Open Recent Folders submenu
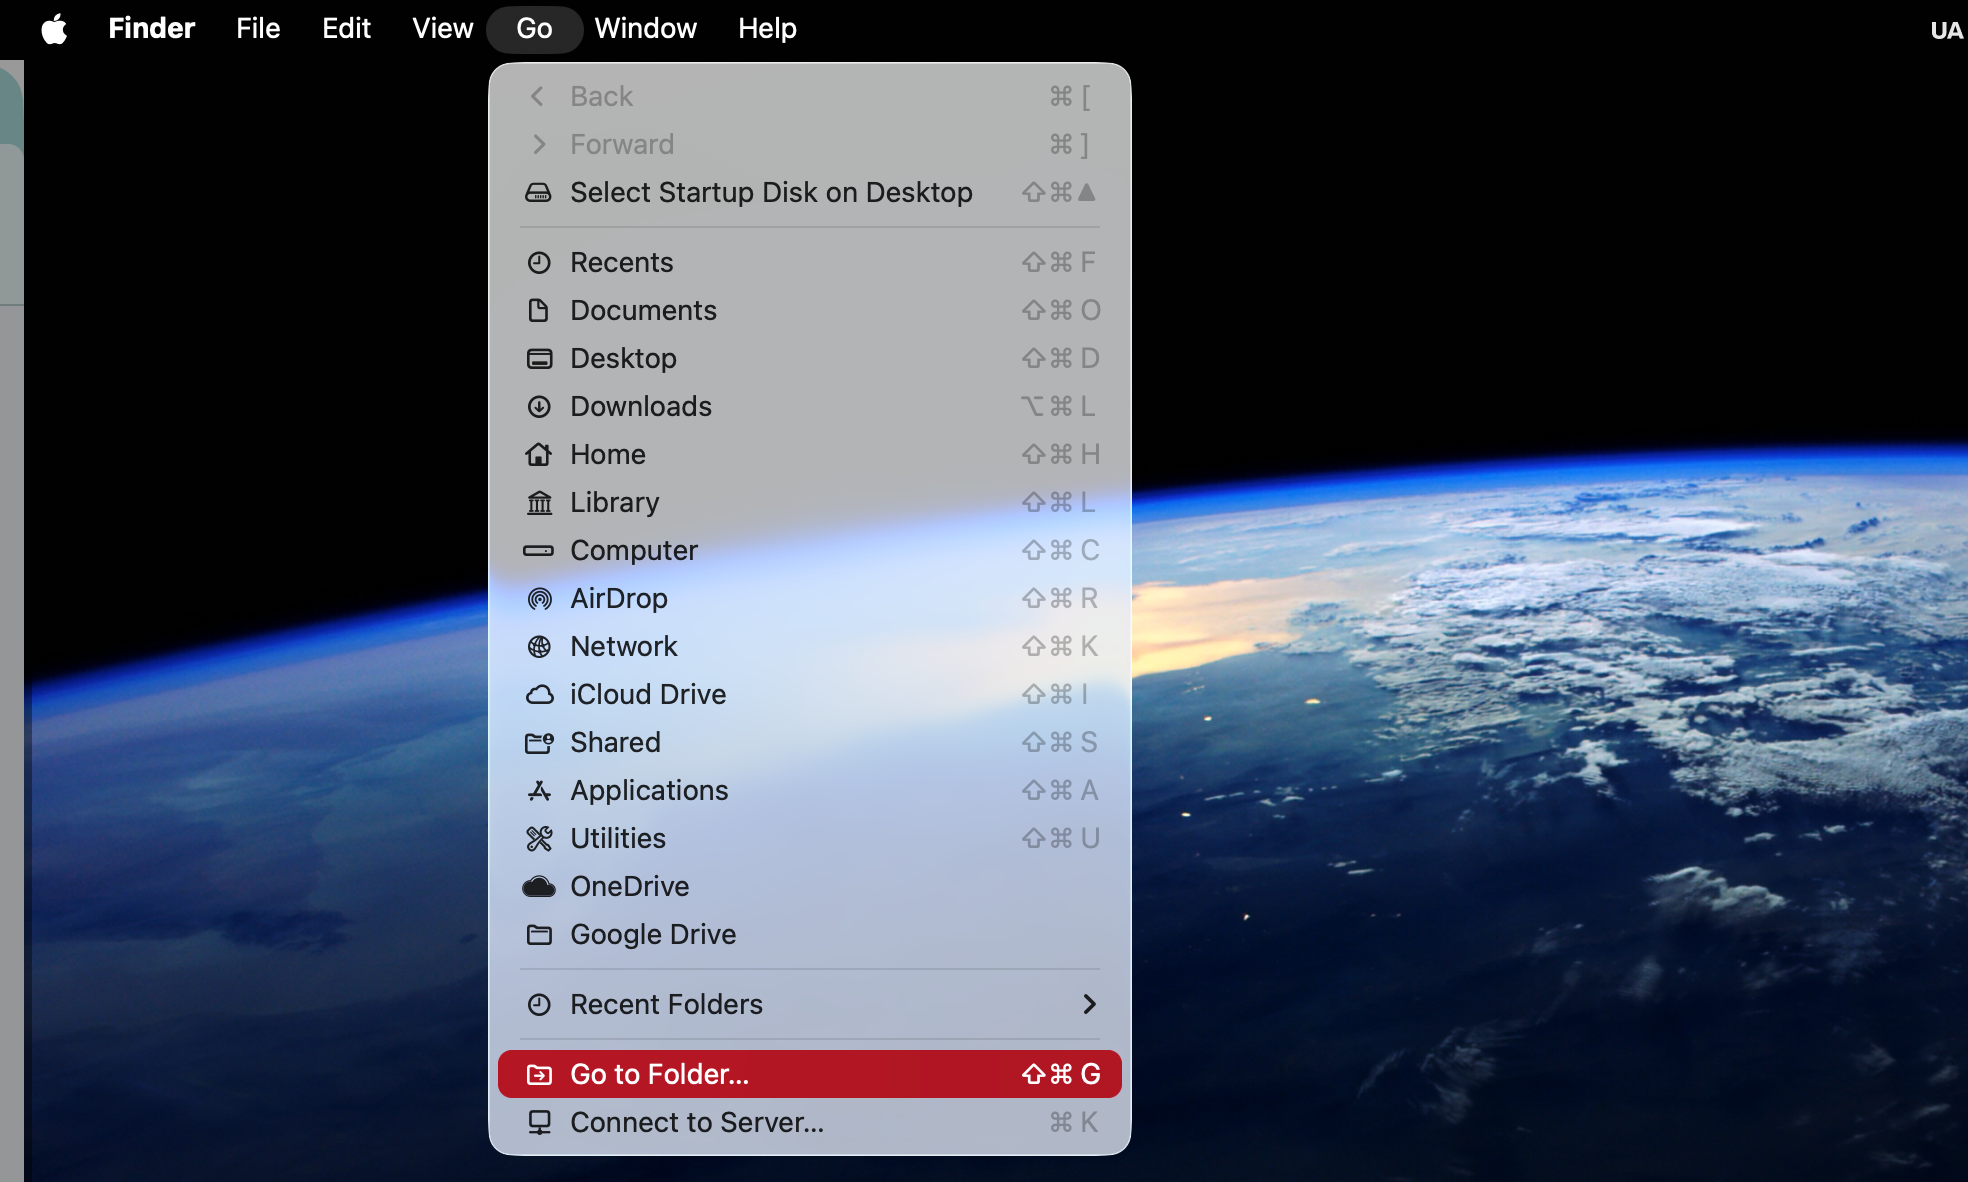Image resolution: width=1968 pixels, height=1182 pixels. point(810,1004)
